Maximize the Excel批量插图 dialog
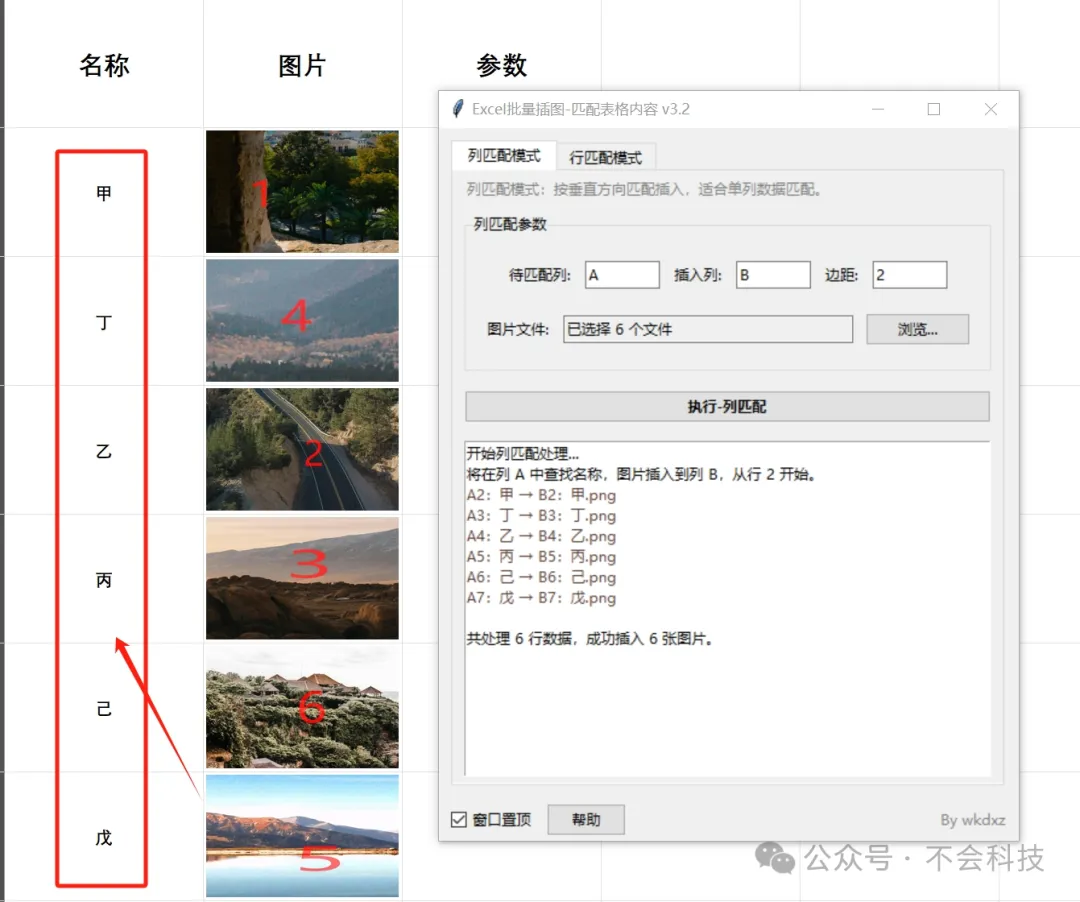Image resolution: width=1080 pixels, height=902 pixels. coord(934,109)
